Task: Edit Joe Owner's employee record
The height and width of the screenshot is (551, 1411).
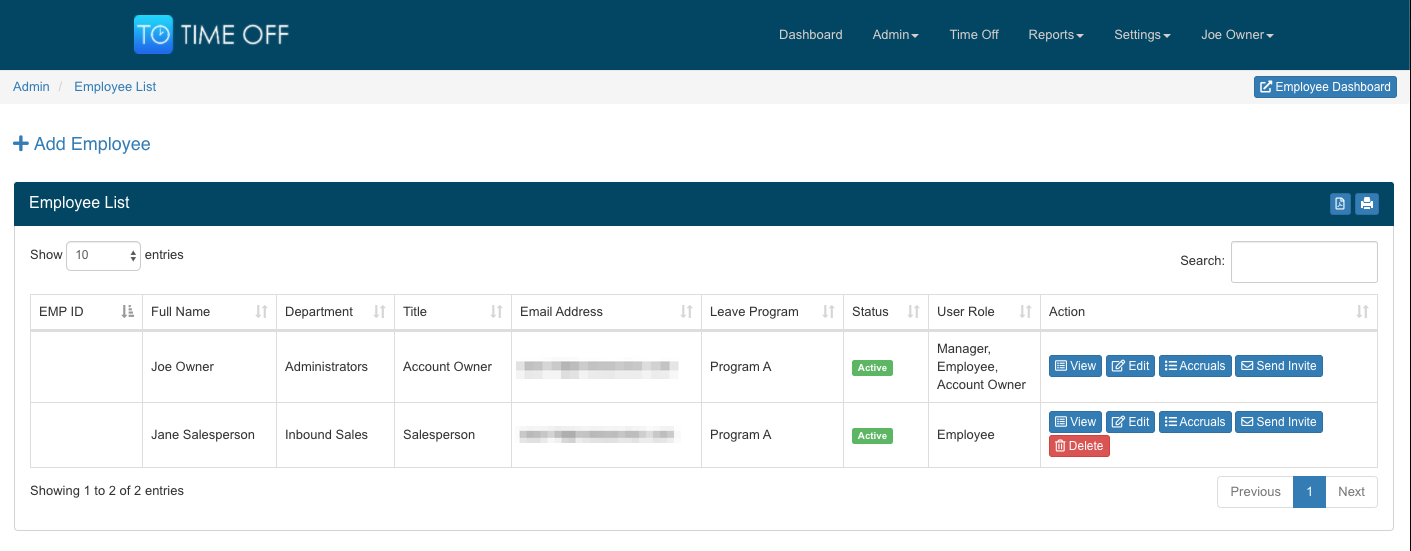Action: pyautogui.click(x=1130, y=366)
